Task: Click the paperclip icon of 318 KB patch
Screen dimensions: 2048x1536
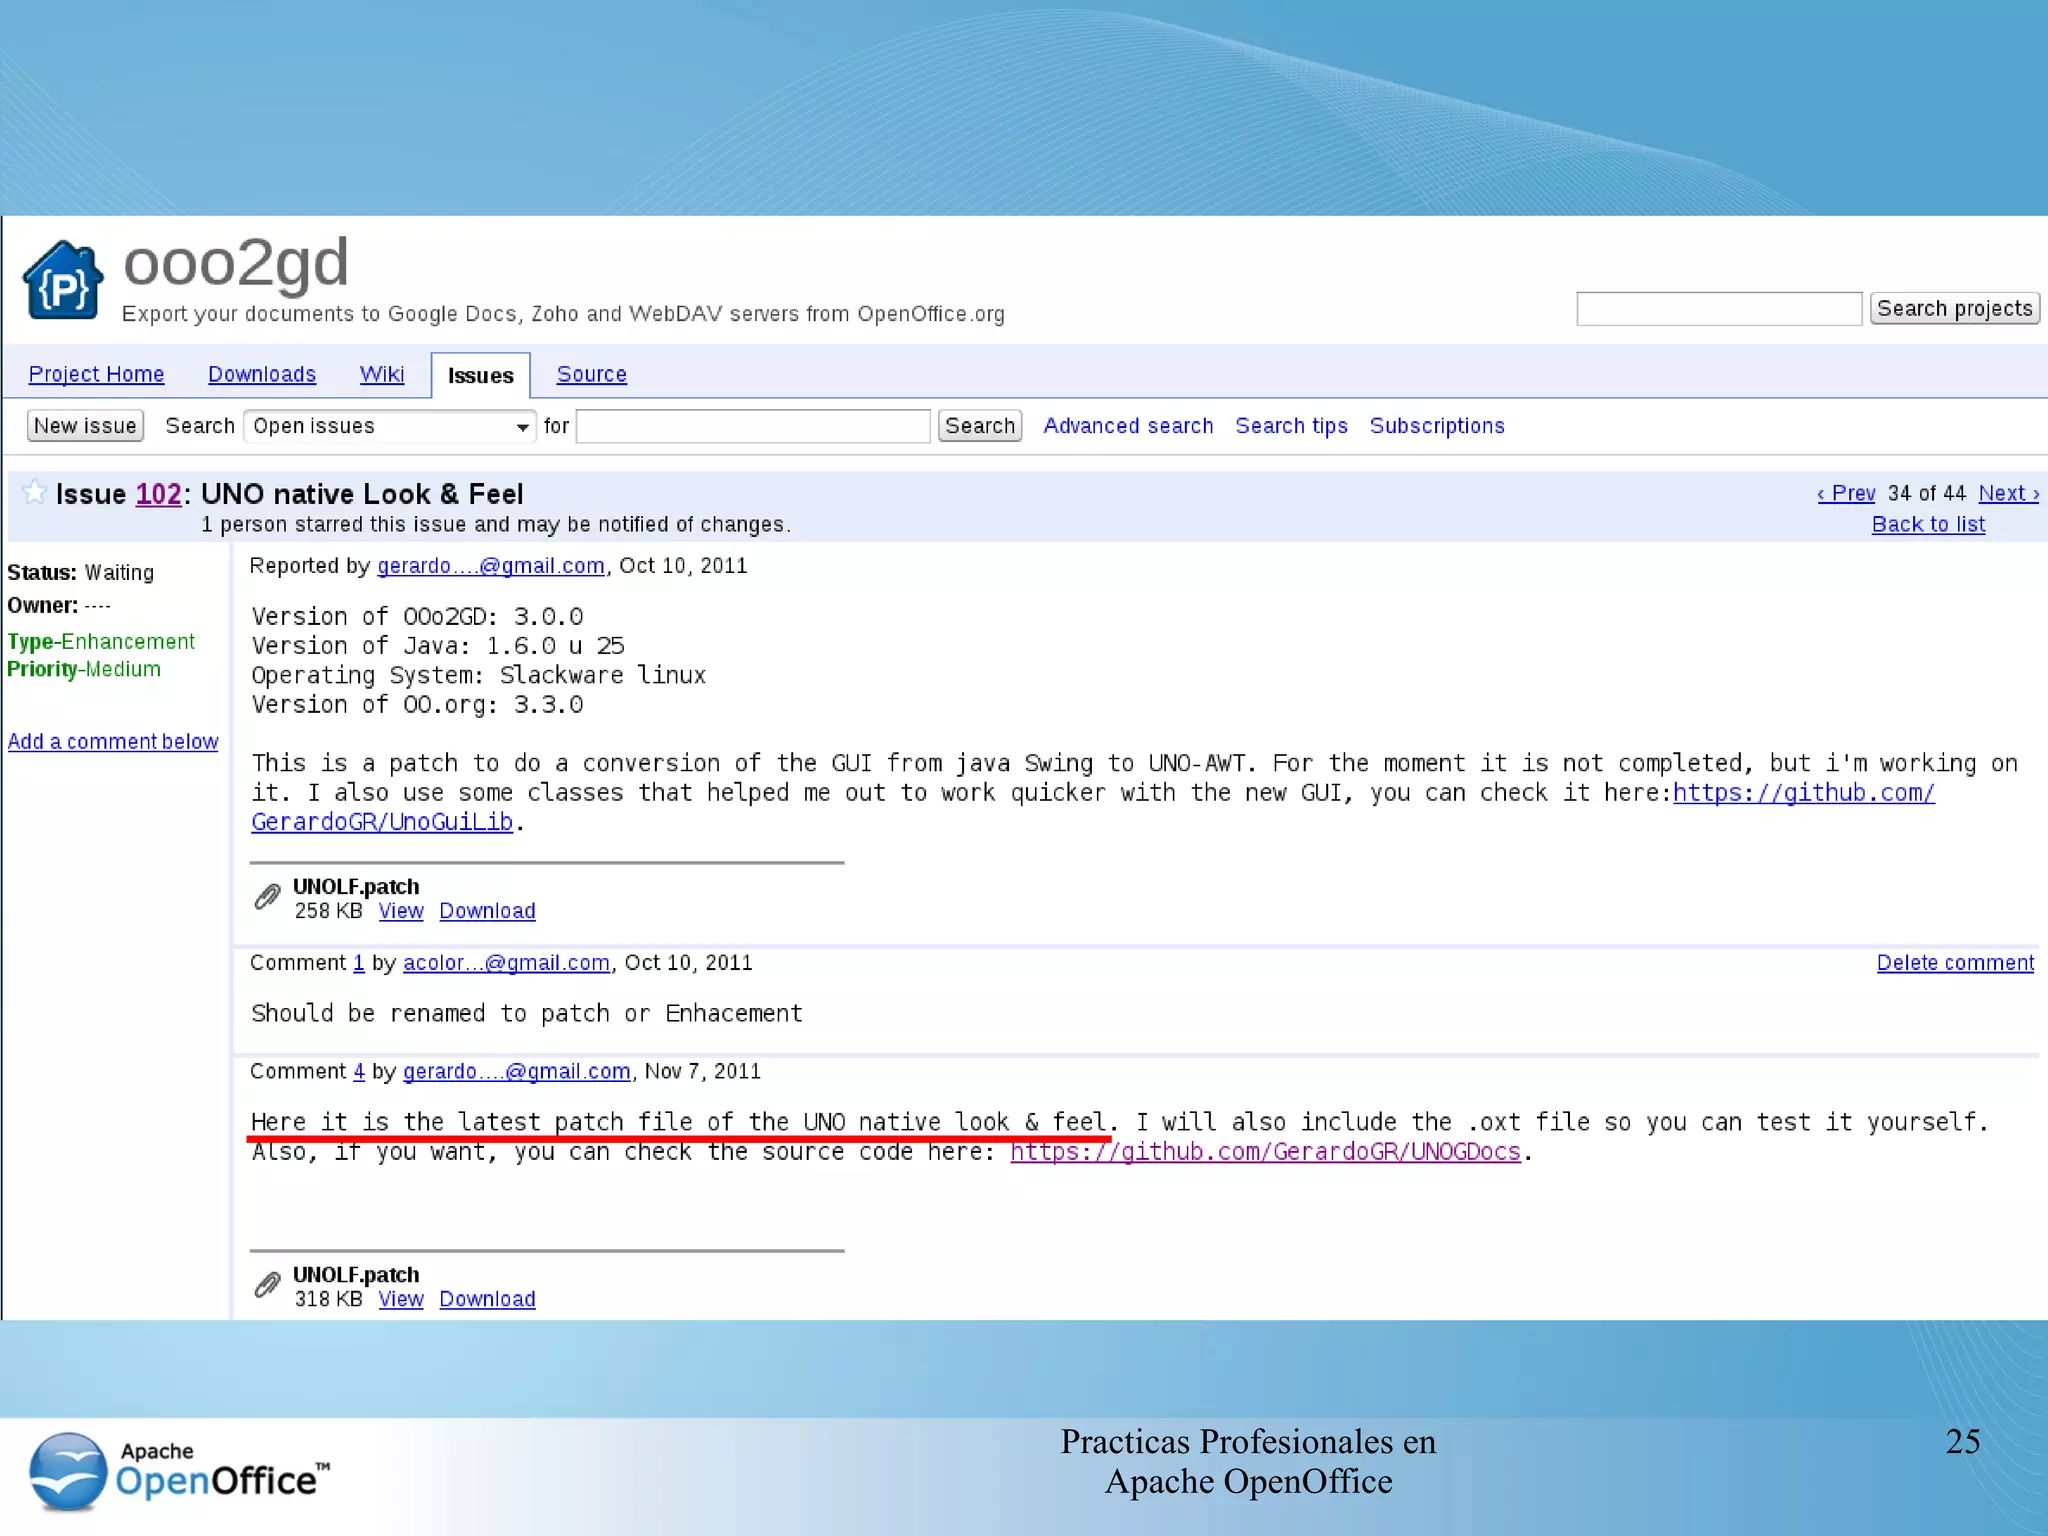Action: pos(267,1285)
